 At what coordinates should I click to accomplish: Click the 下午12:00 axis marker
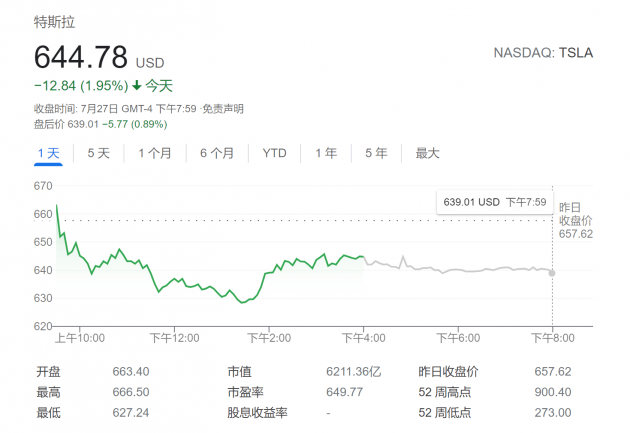(x=174, y=338)
